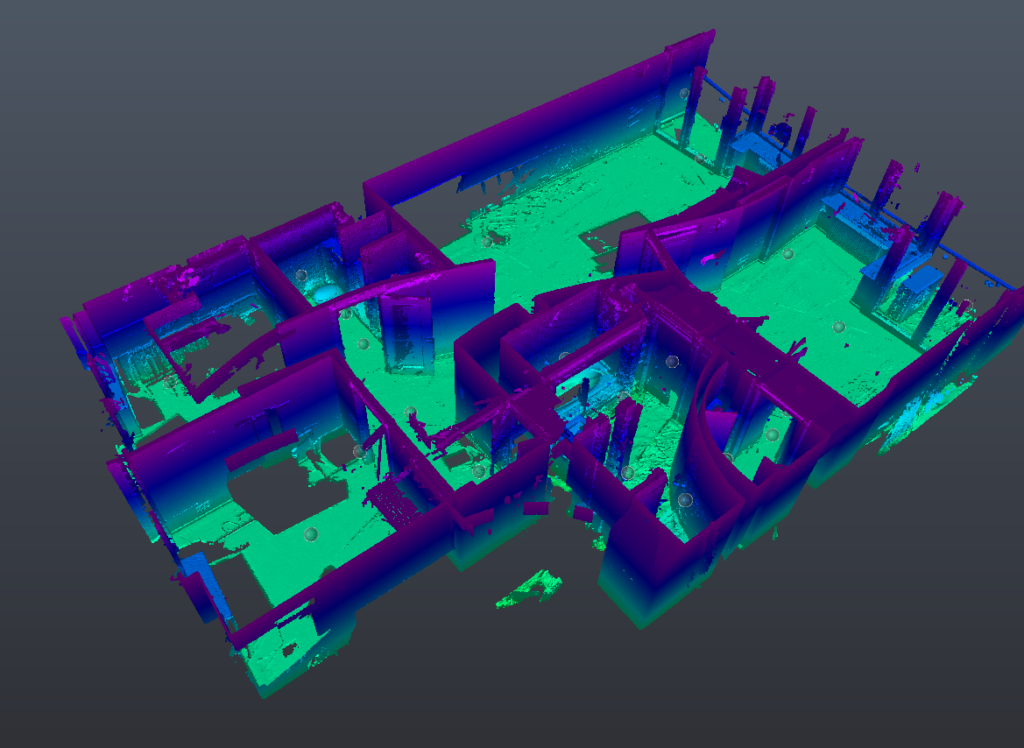Pick the lowest scan sphere in bottom-right room
The image size is (1024, 748).
[685, 499]
